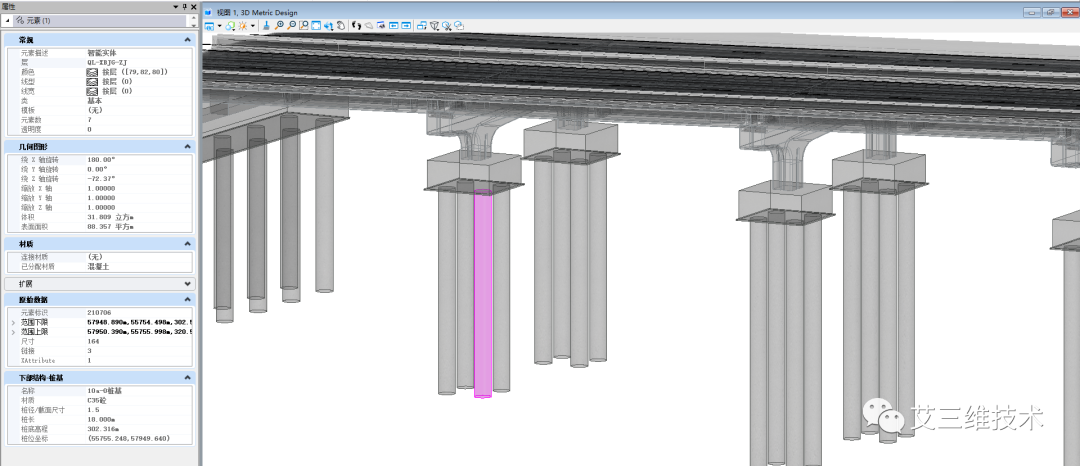Open the Display Style icon
Viewport: 1080px width, 466px height.
(x=230, y=25)
